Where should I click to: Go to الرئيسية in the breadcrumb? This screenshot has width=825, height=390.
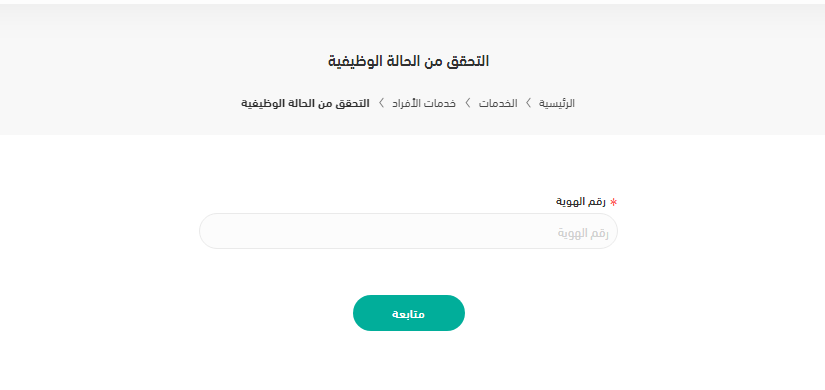pyautogui.click(x=556, y=103)
